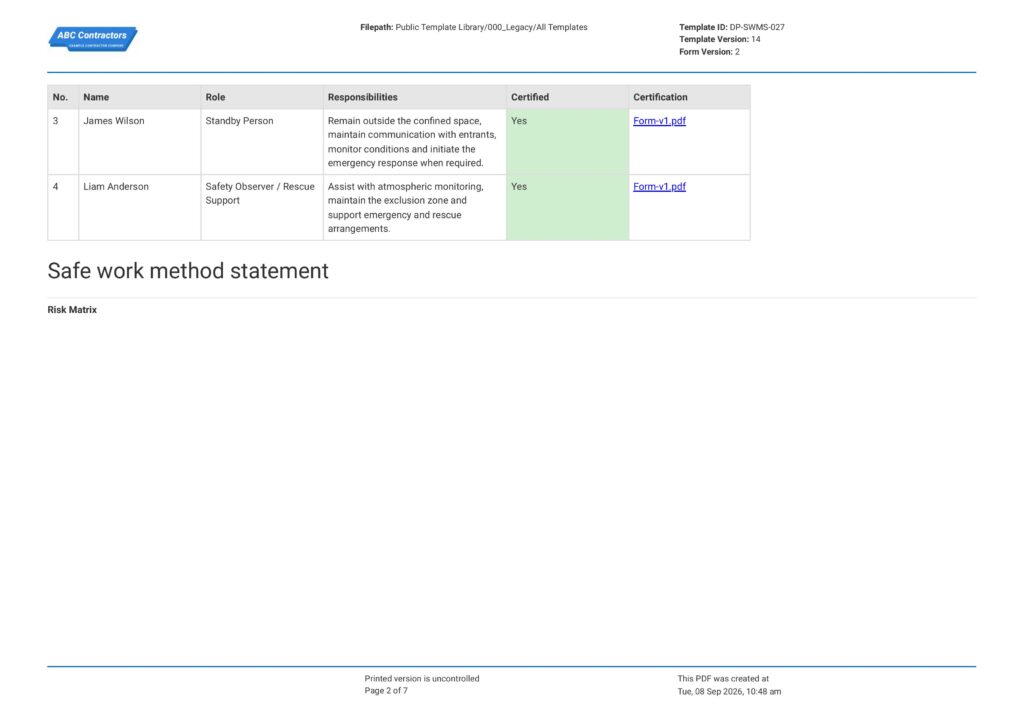1024x725 pixels.
Task: Select the Filepath header text
Action: tap(473, 27)
